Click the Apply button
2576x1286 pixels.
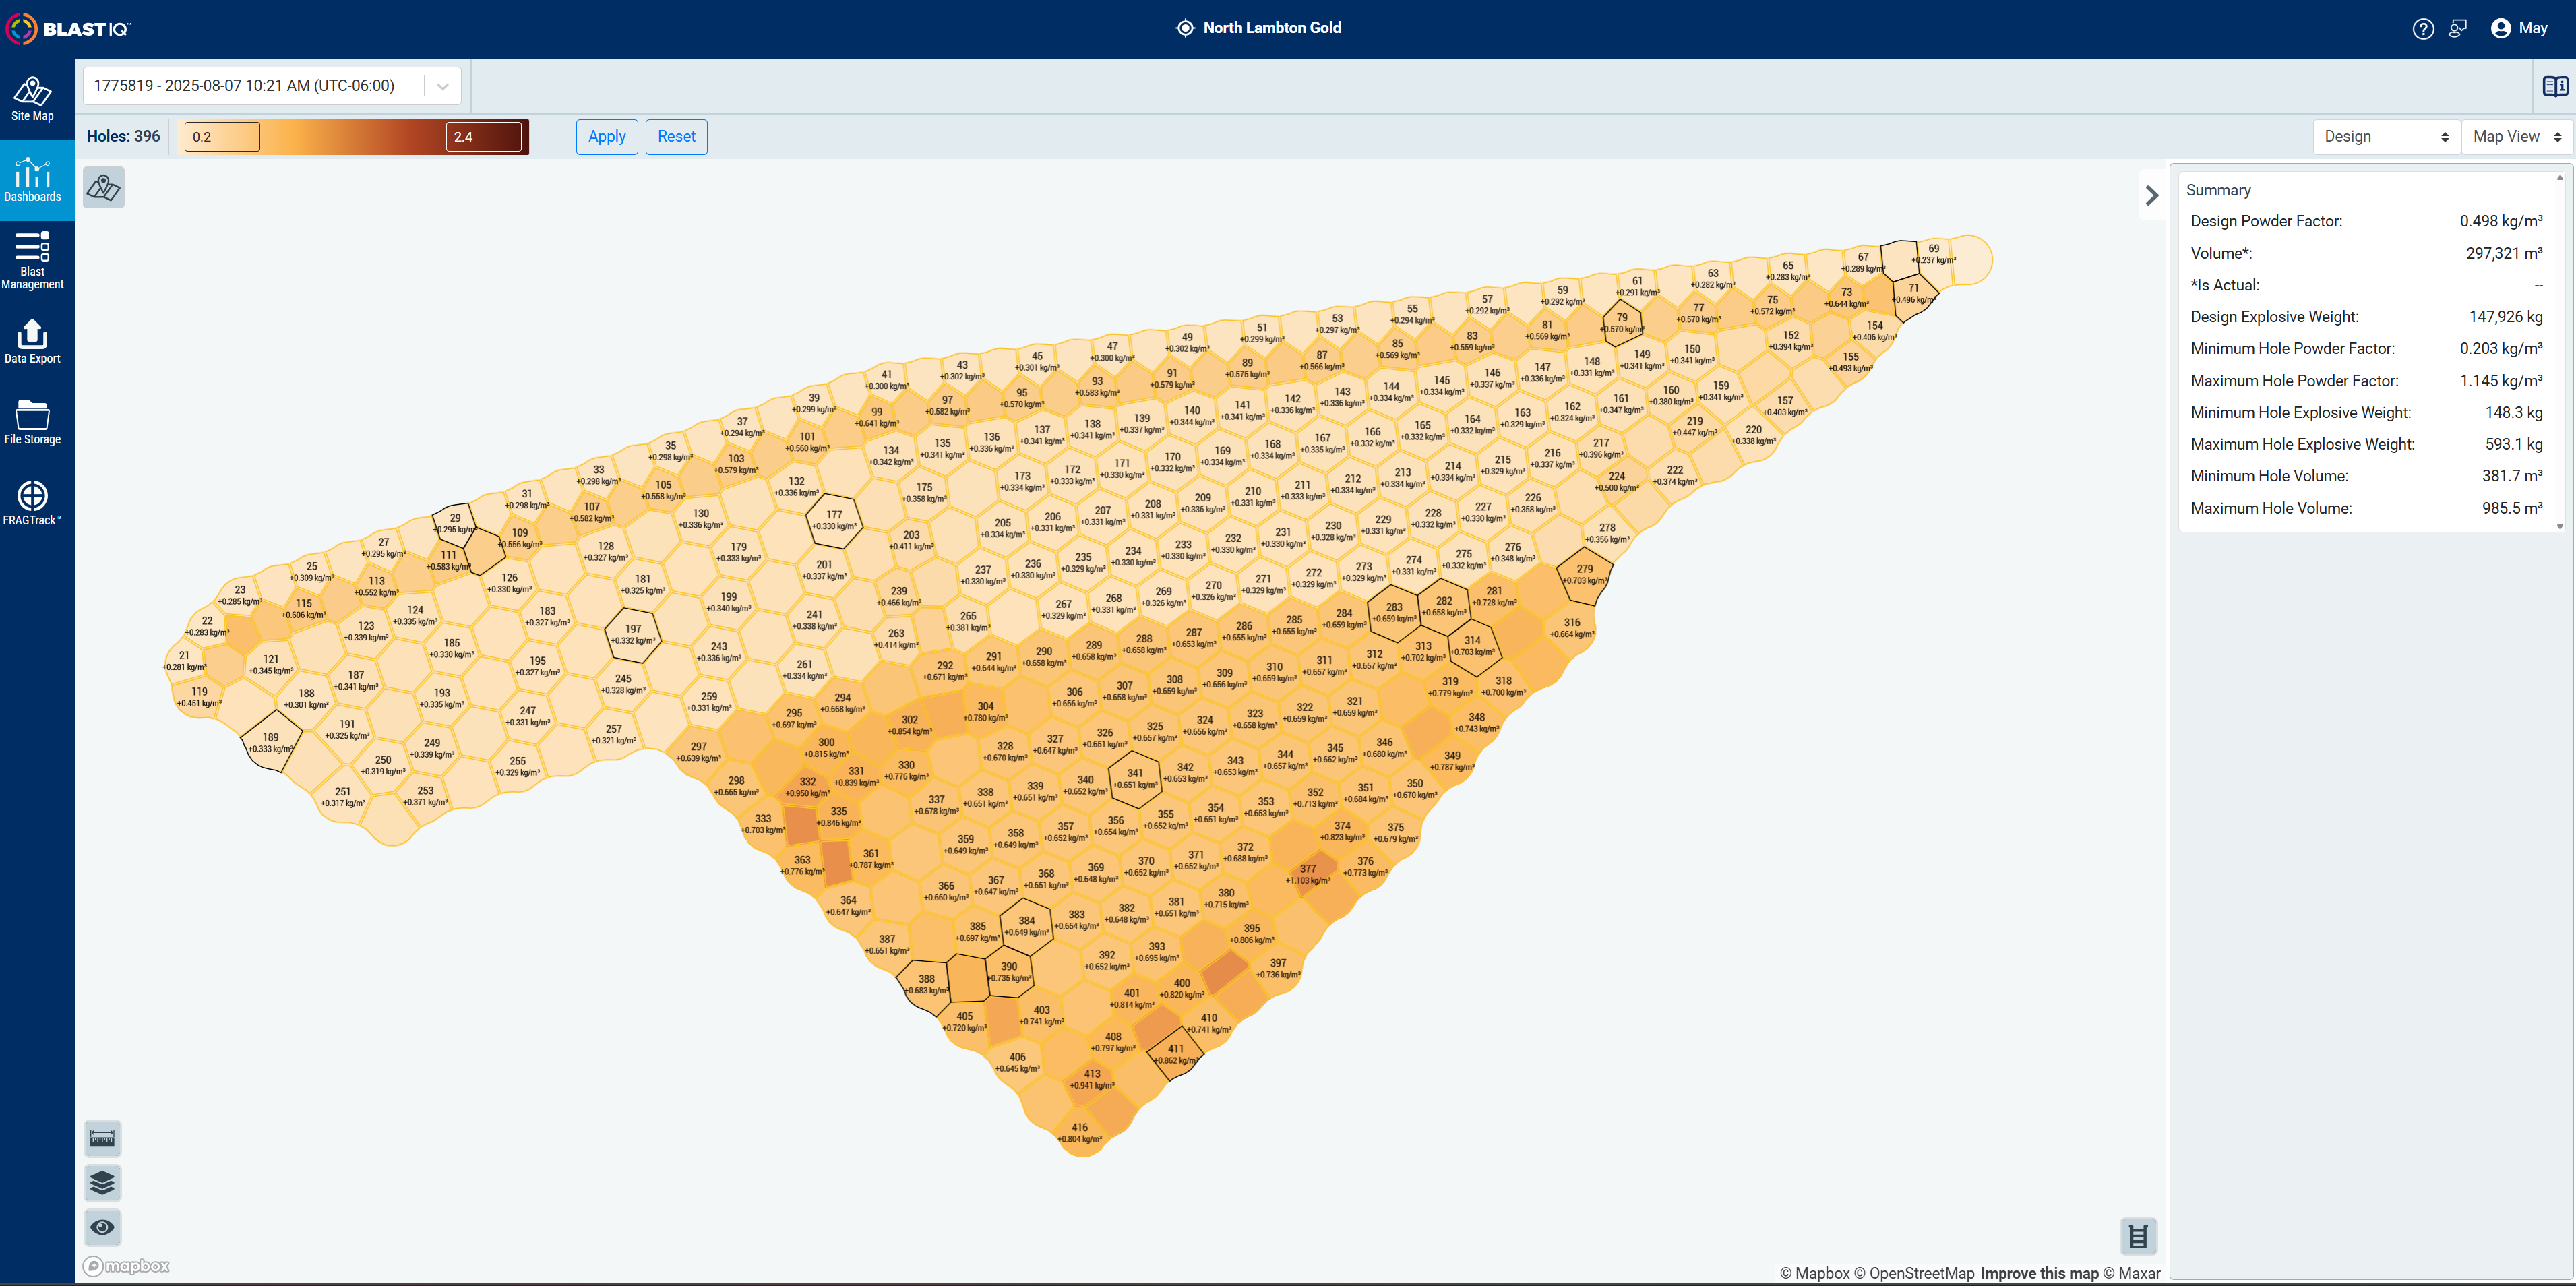tap(607, 137)
